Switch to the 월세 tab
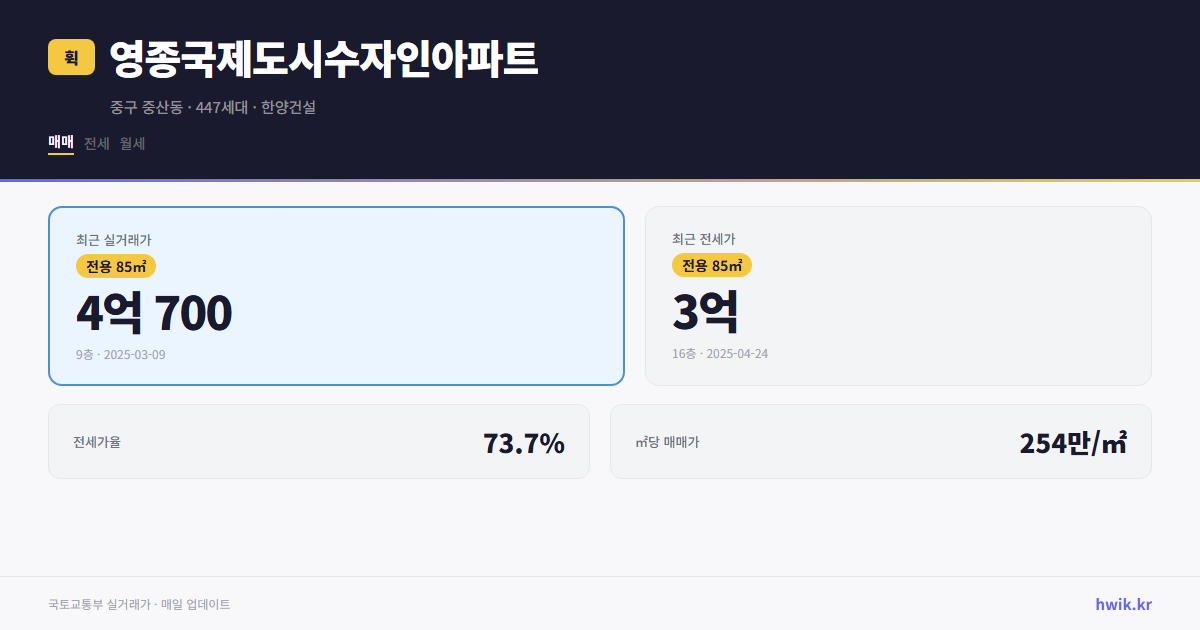 point(132,143)
